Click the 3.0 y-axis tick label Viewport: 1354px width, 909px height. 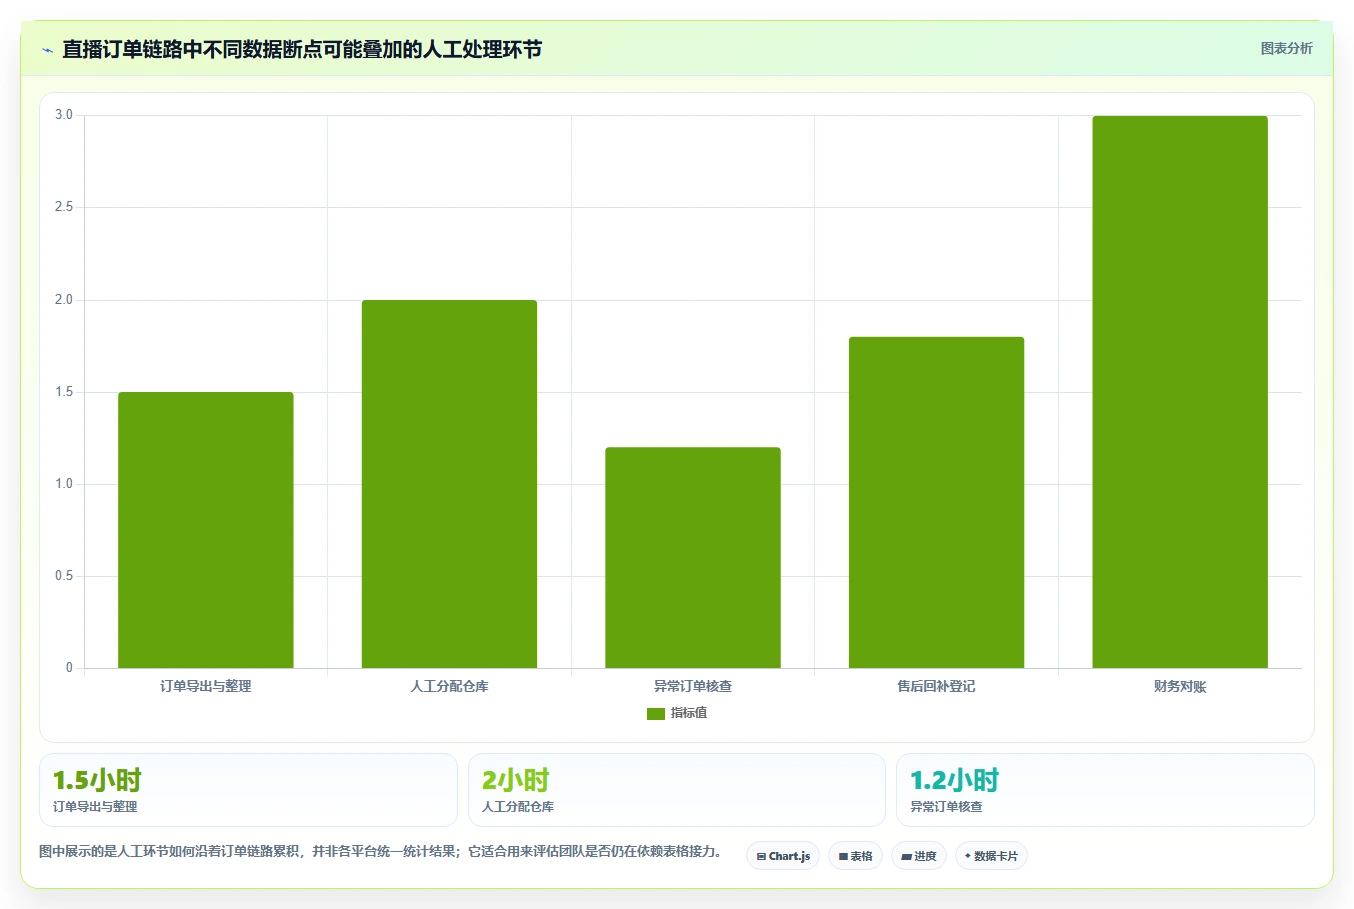[64, 115]
